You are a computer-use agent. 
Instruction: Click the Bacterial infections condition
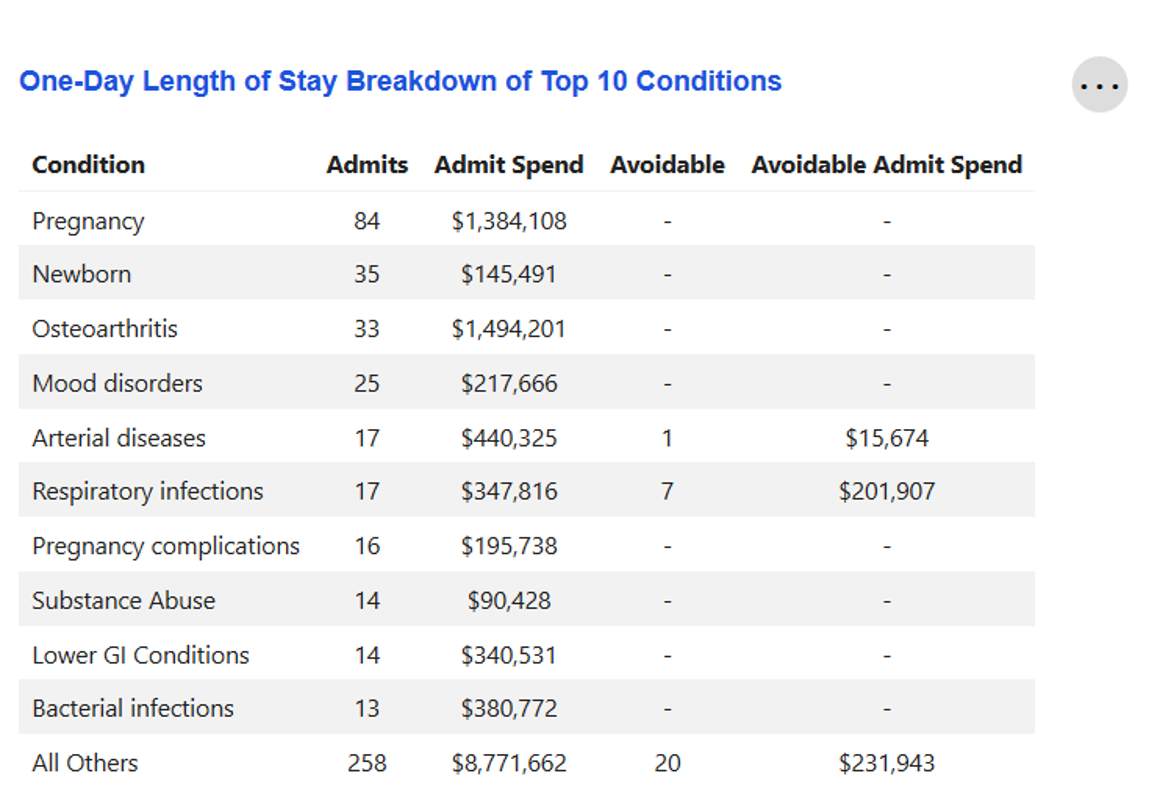pos(132,709)
